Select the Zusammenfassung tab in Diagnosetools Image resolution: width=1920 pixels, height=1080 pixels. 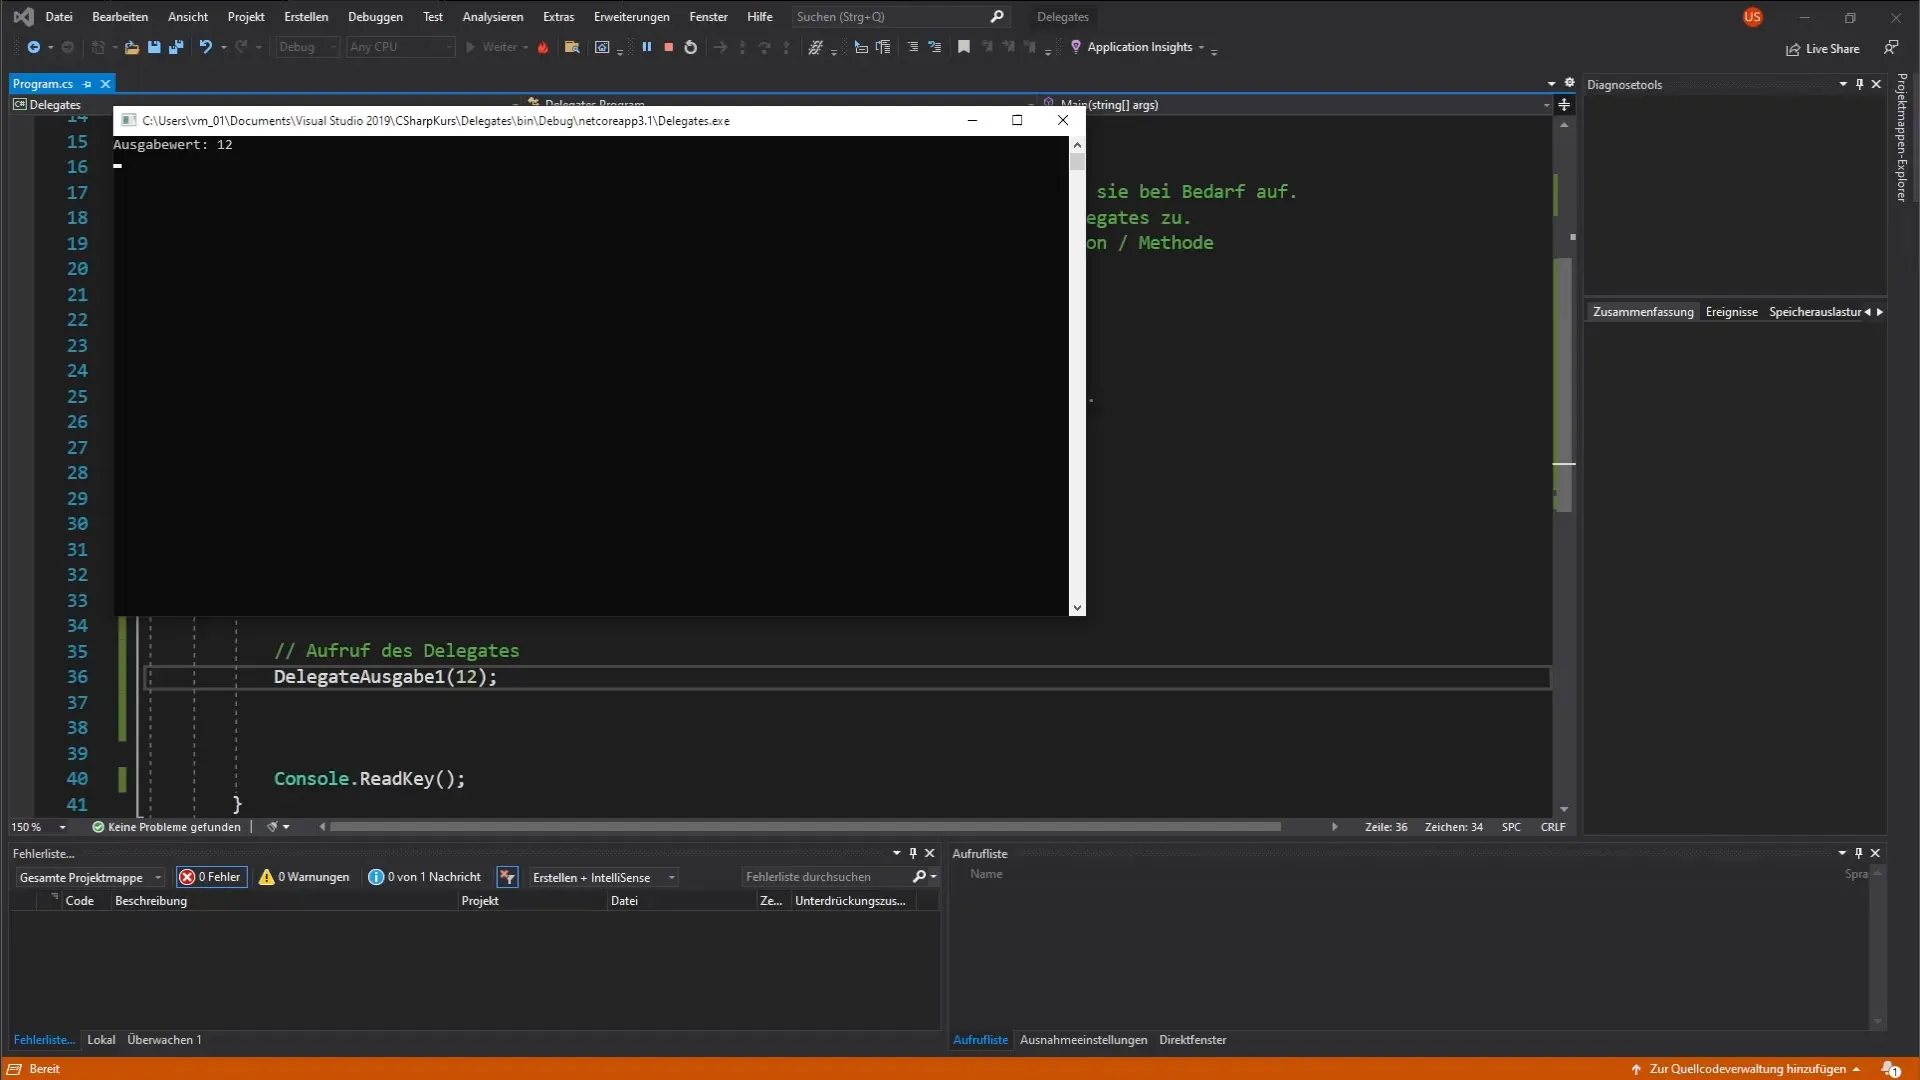tap(1643, 312)
